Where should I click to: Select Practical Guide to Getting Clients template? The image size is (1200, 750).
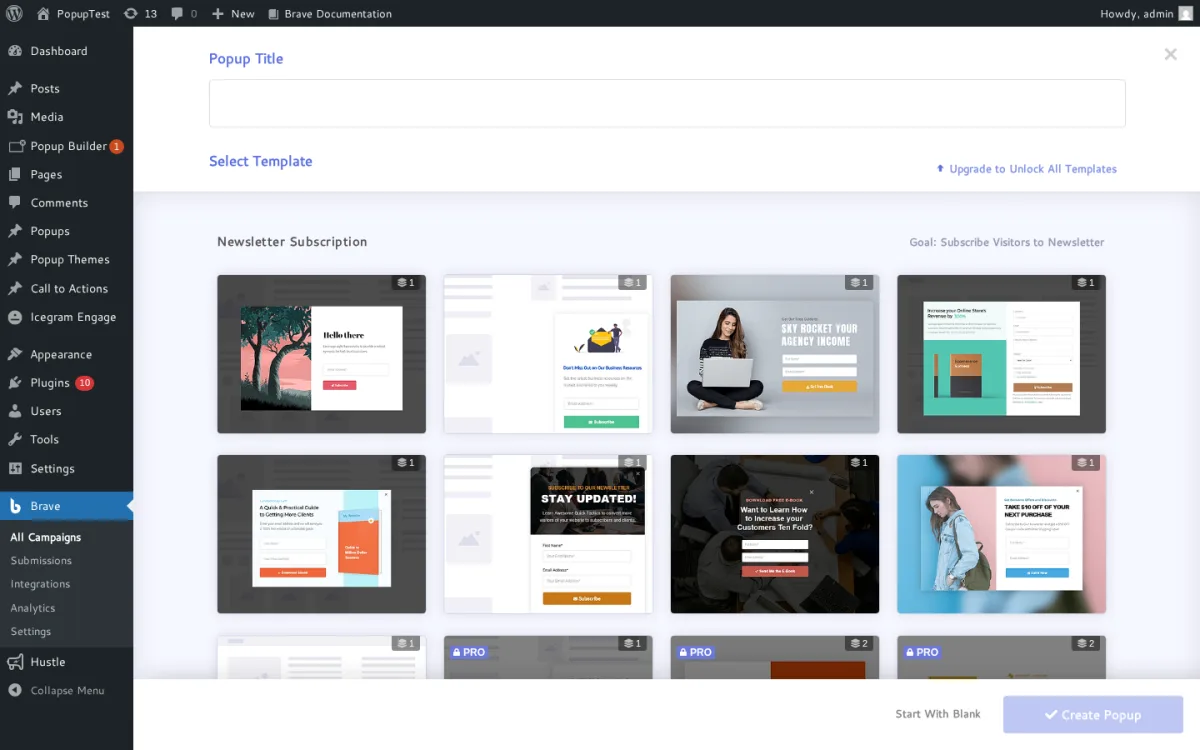pyautogui.click(x=321, y=534)
